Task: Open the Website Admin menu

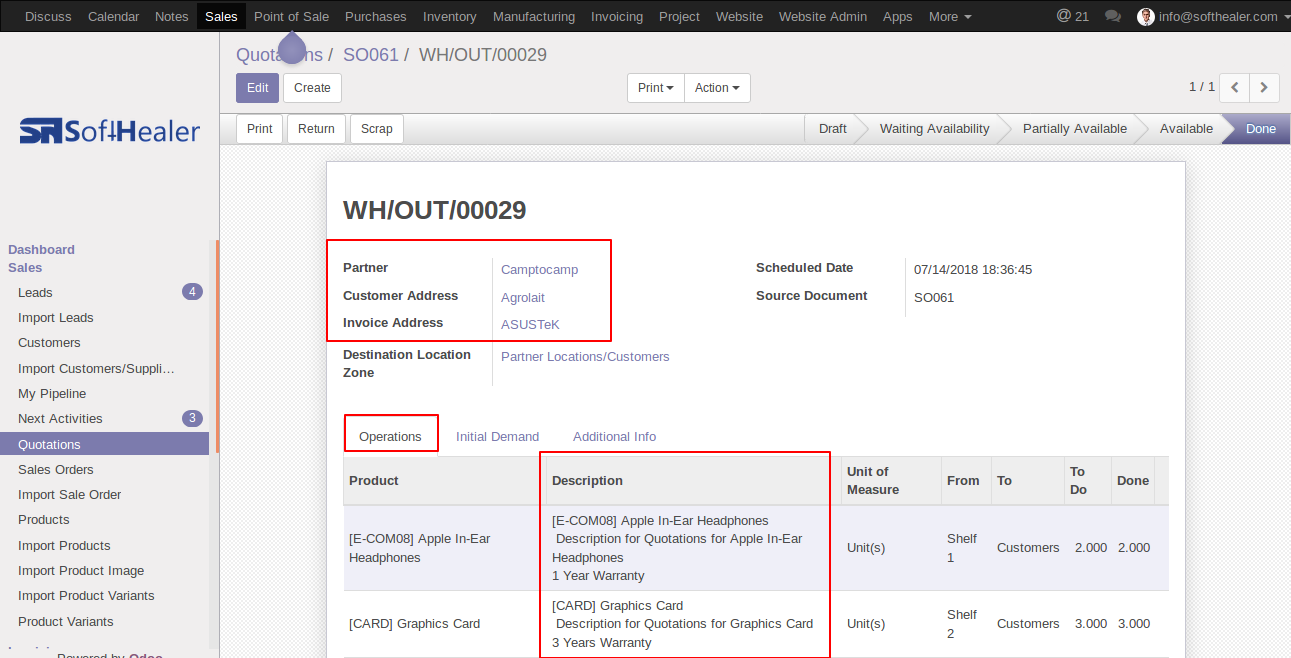Action: [x=823, y=16]
